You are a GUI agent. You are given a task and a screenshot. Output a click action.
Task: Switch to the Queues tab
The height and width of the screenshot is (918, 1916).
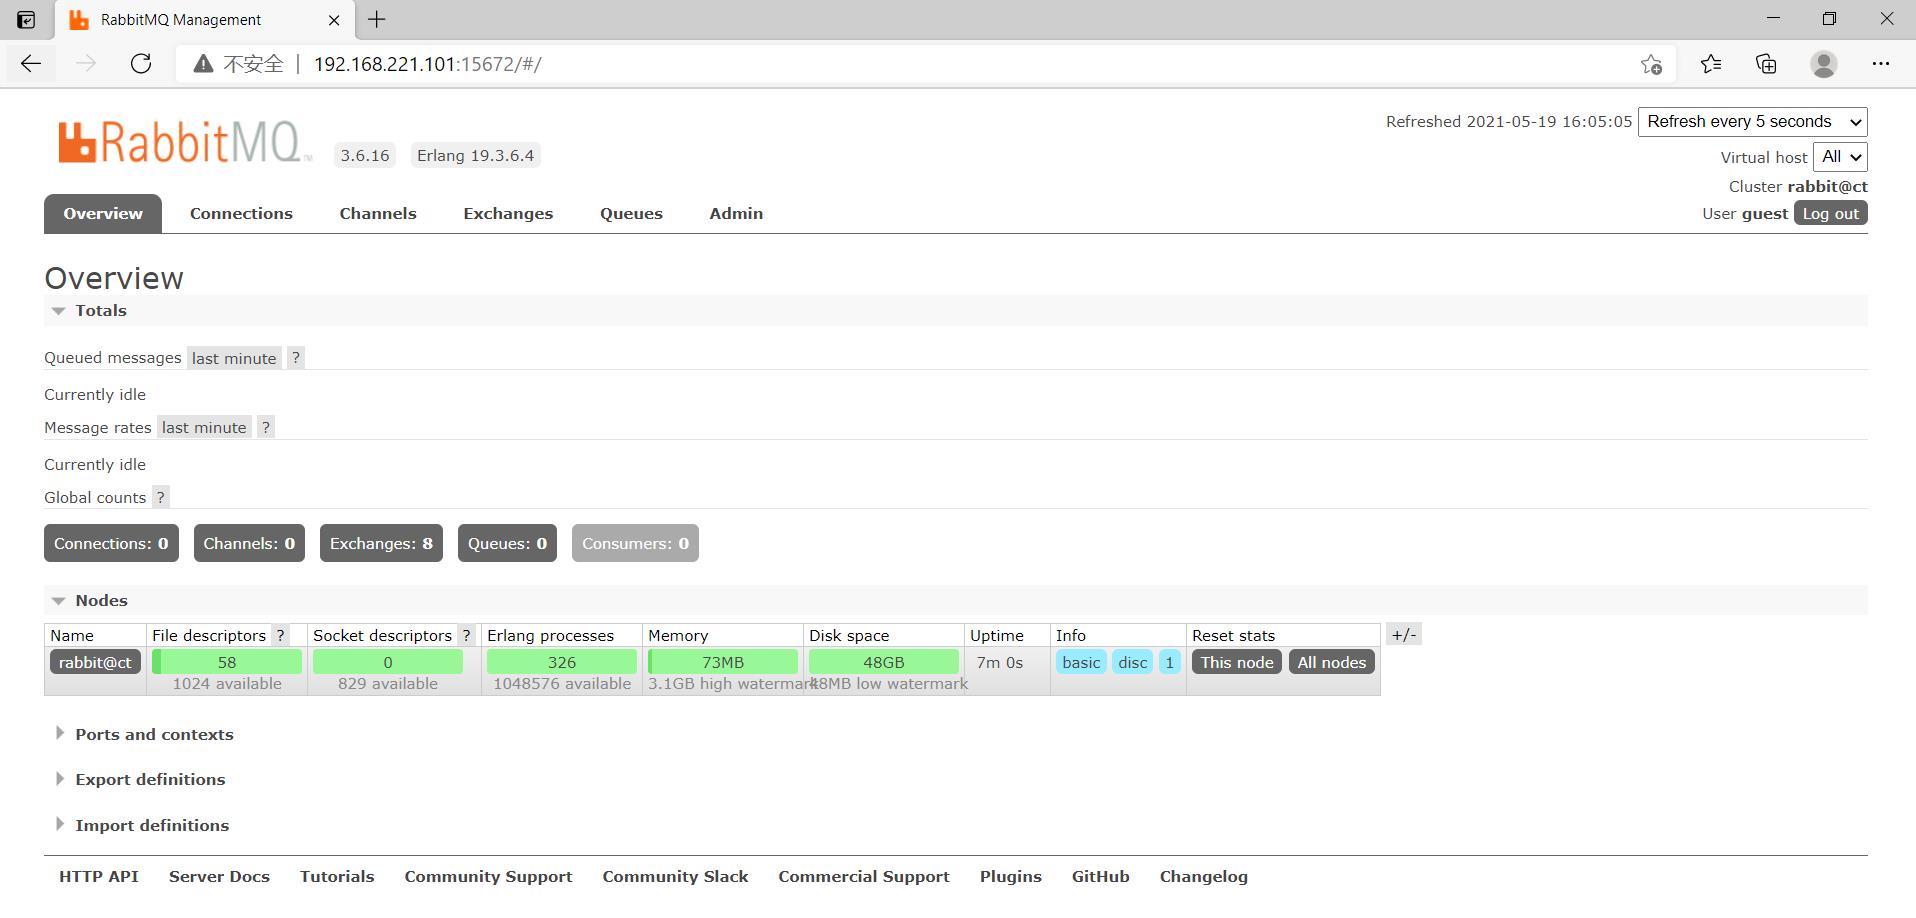tap(631, 214)
